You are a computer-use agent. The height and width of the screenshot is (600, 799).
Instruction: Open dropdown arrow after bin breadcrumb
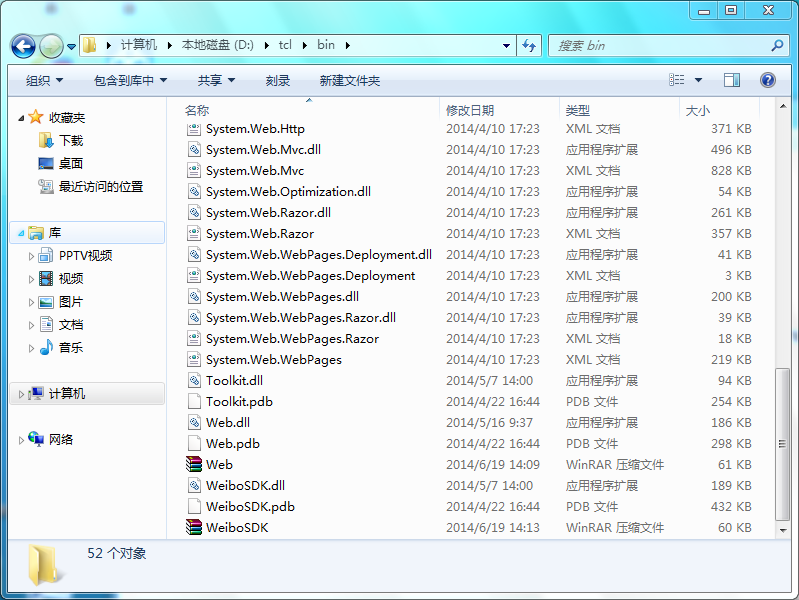[348, 45]
